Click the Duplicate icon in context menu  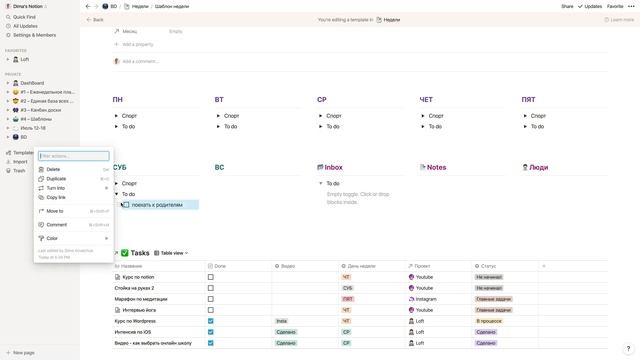[41, 179]
